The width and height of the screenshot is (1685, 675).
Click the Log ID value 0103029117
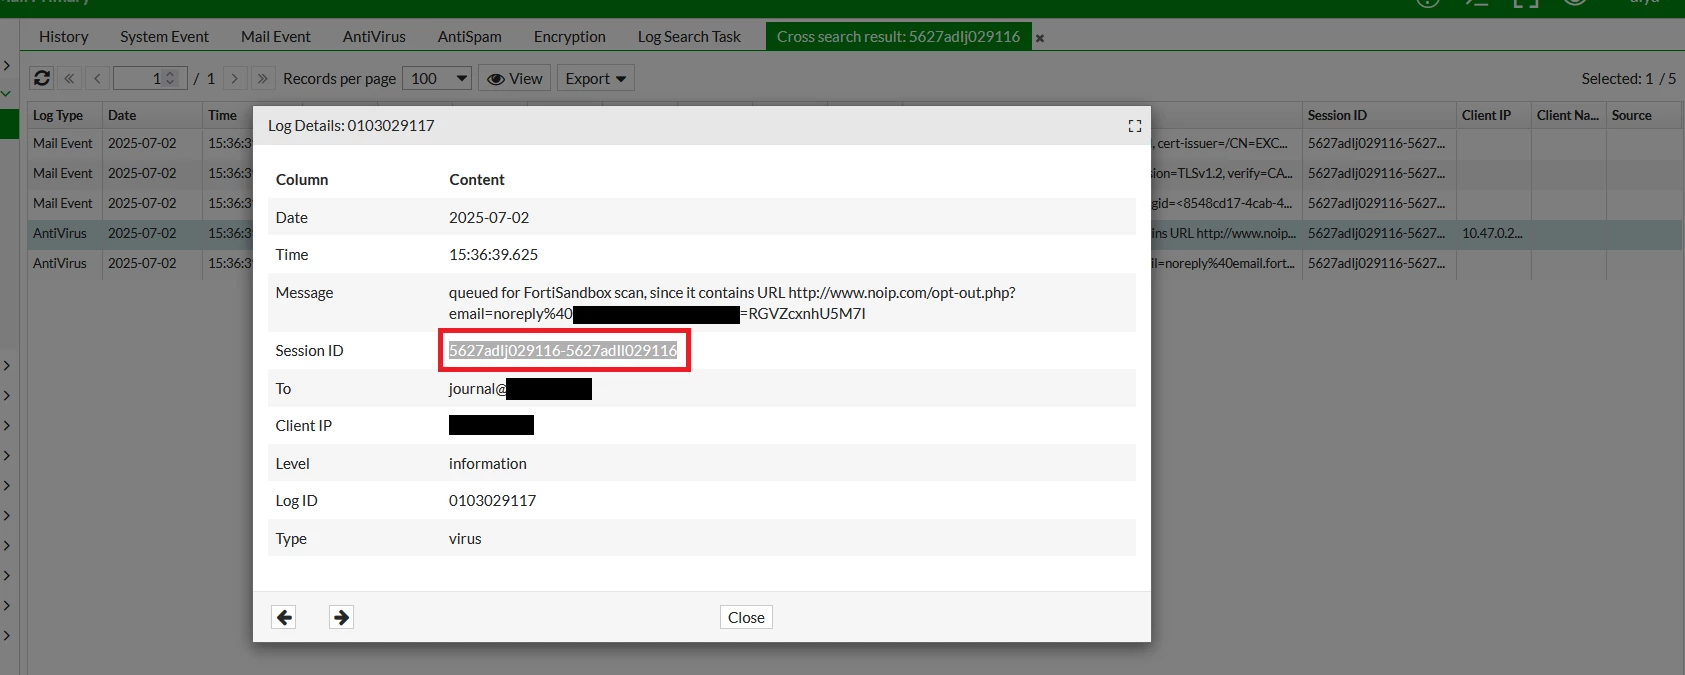pyautogui.click(x=492, y=500)
